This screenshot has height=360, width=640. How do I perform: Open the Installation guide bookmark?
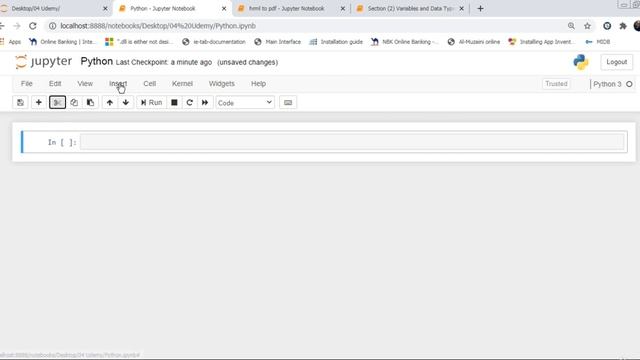(x=336, y=42)
